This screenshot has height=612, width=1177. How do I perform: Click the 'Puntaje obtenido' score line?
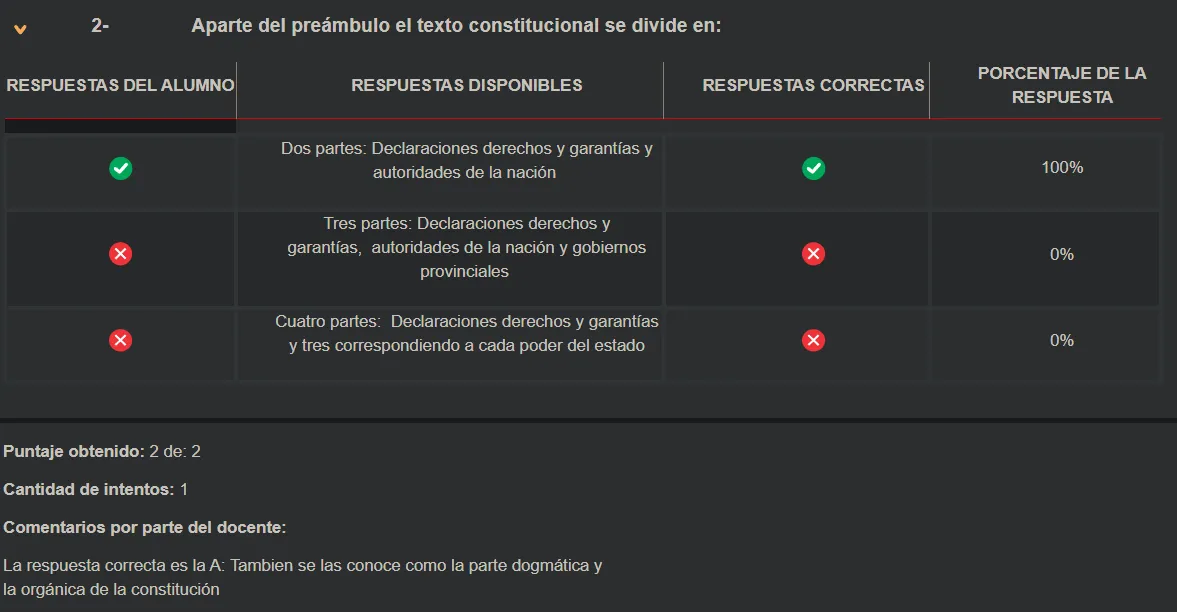102,452
